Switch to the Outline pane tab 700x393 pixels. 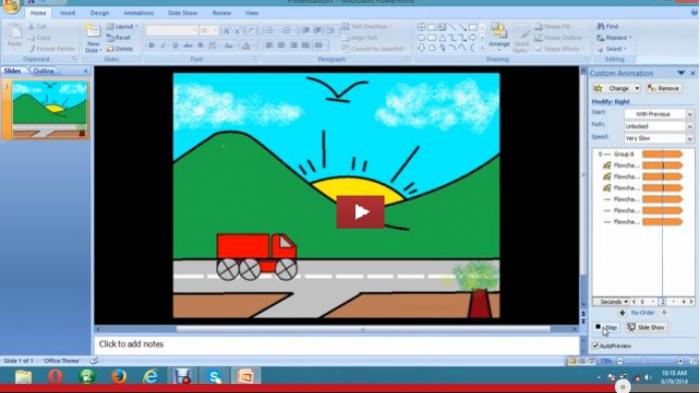pos(44,71)
